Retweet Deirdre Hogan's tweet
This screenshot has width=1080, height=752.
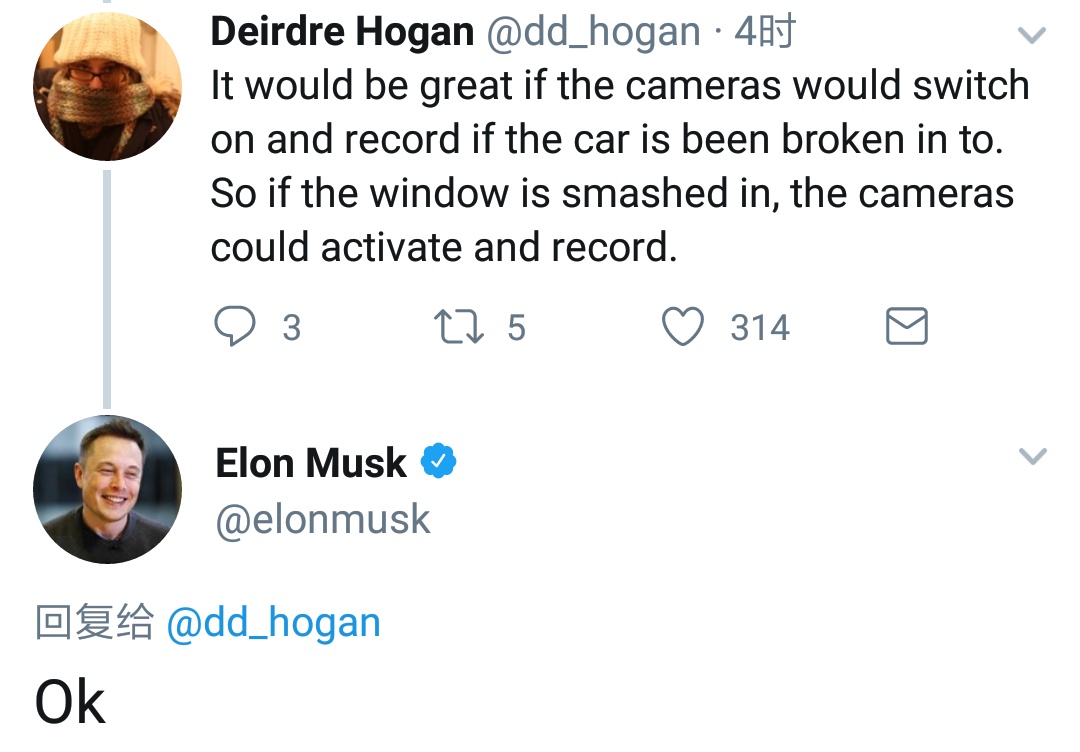(x=459, y=326)
